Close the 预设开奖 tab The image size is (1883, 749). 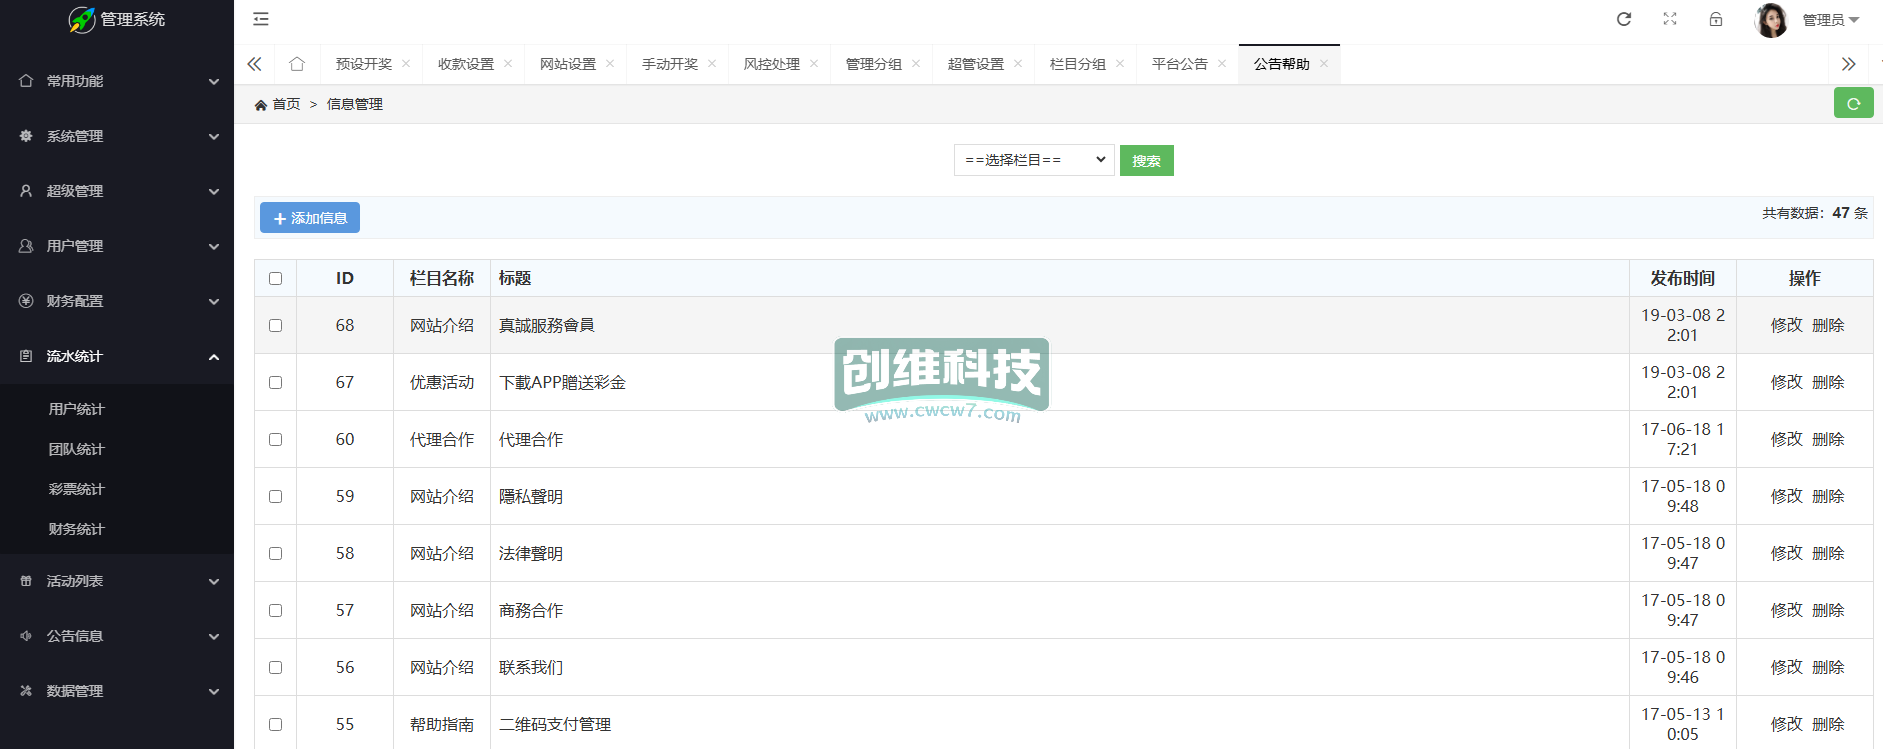pyautogui.click(x=406, y=64)
